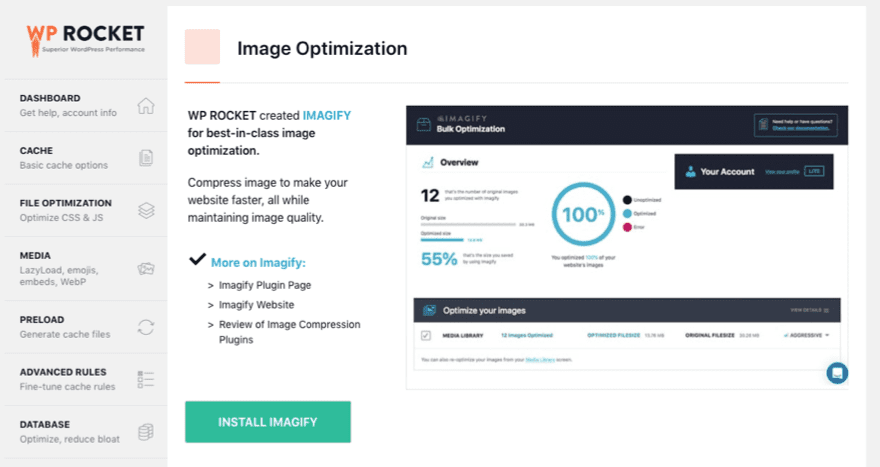Image resolution: width=880 pixels, height=467 pixels.
Task: Click the Preload refresh icon
Action: point(146,327)
